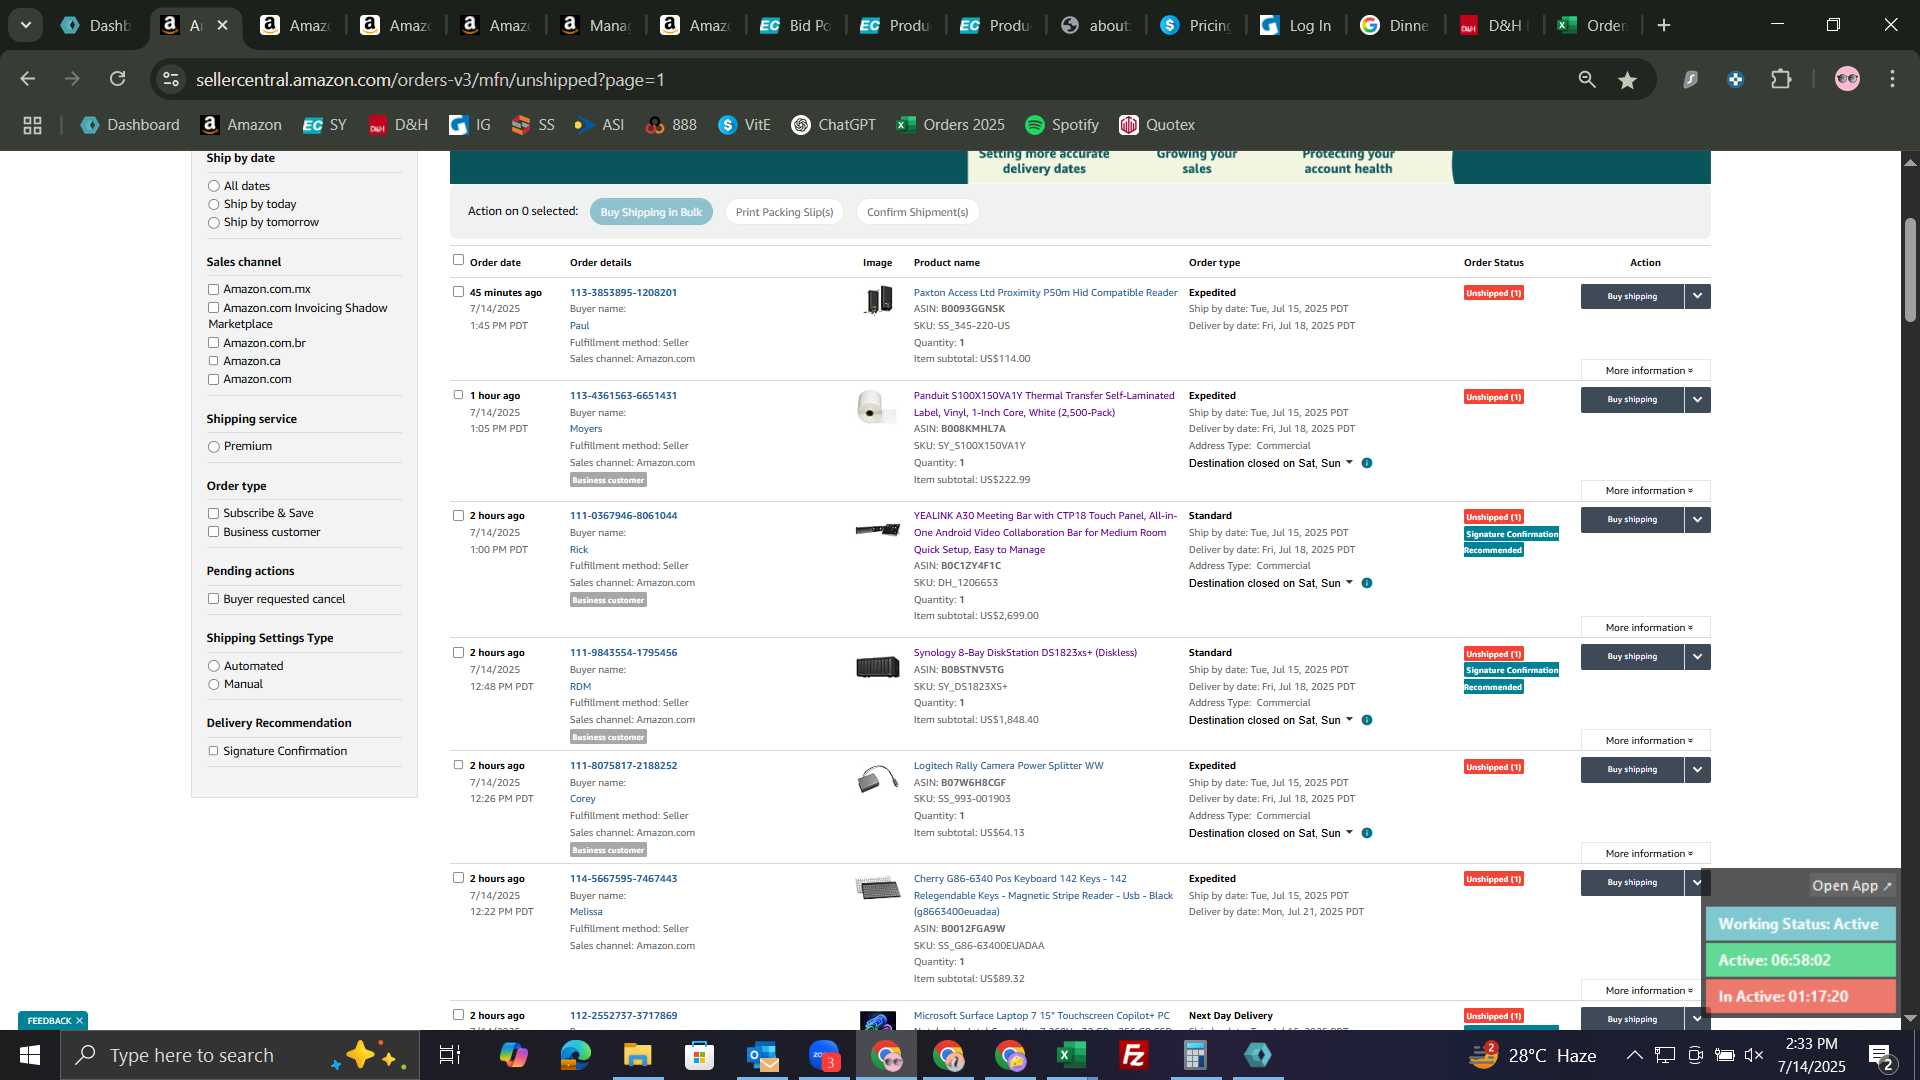
Task: Open the Spotify bookmark
Action: tap(1062, 125)
